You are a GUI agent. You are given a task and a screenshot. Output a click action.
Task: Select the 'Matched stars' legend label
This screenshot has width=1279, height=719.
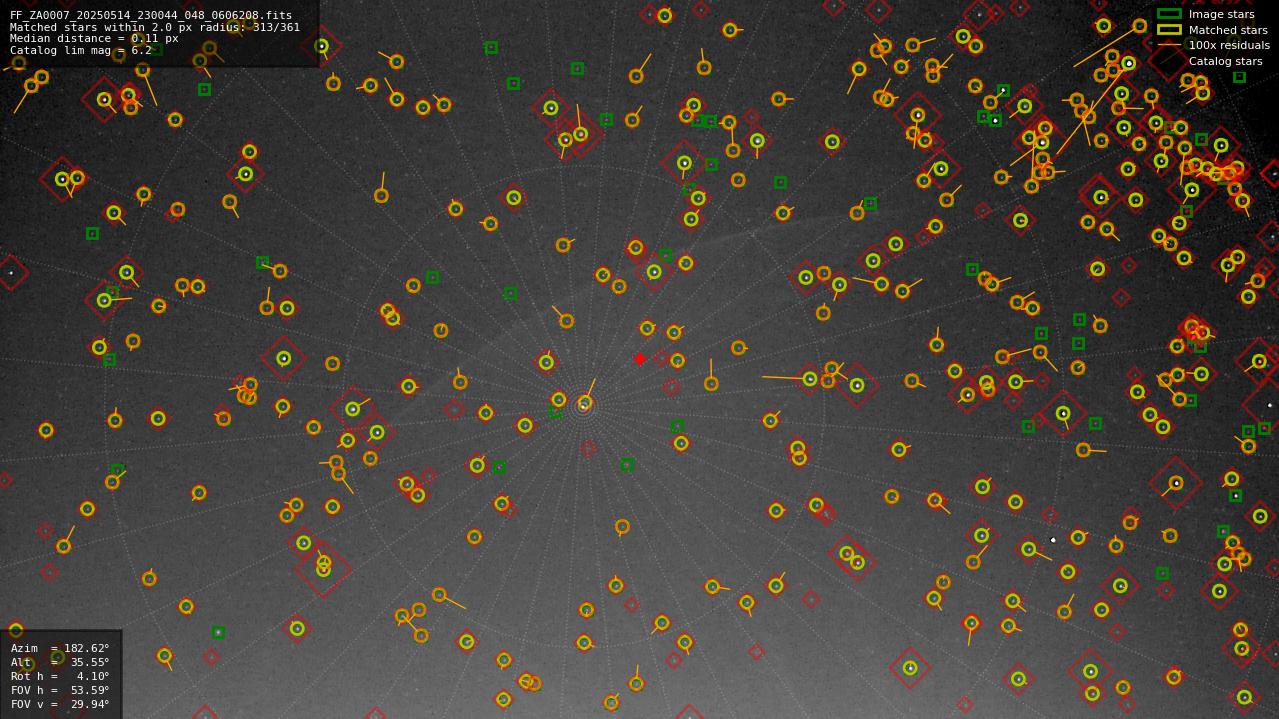[x=1228, y=30]
